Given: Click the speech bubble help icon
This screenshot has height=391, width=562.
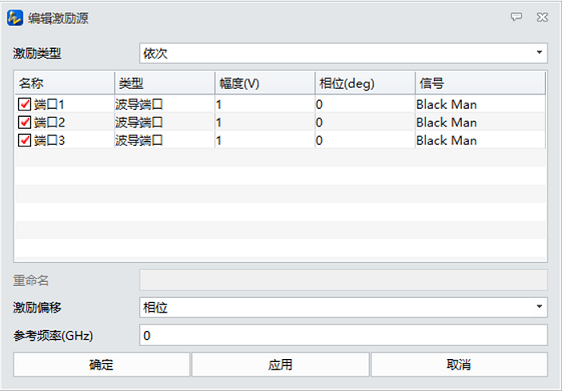Looking at the screenshot, I should [x=516, y=17].
